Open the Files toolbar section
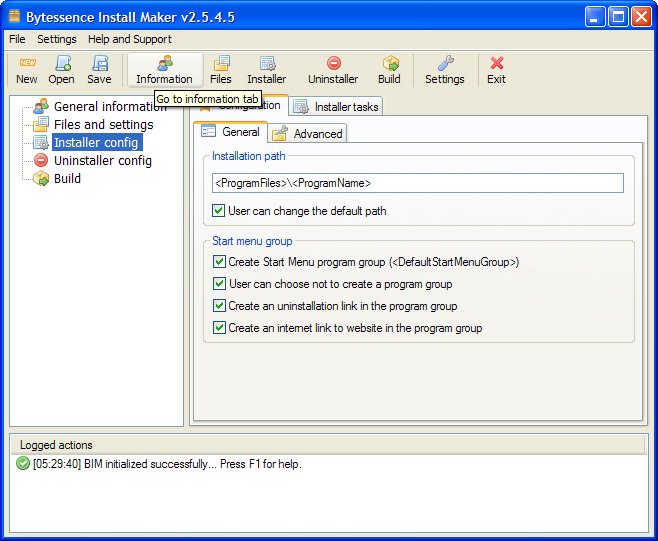The height and width of the screenshot is (541, 658). [221, 70]
